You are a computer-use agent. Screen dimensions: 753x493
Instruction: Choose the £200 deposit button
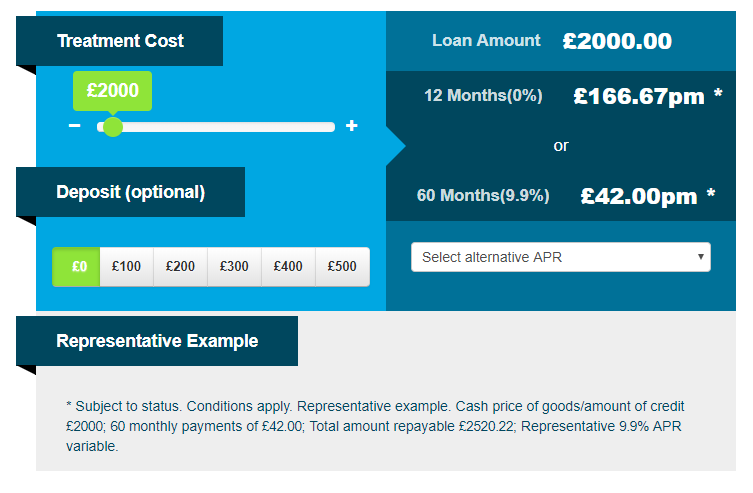point(181,267)
